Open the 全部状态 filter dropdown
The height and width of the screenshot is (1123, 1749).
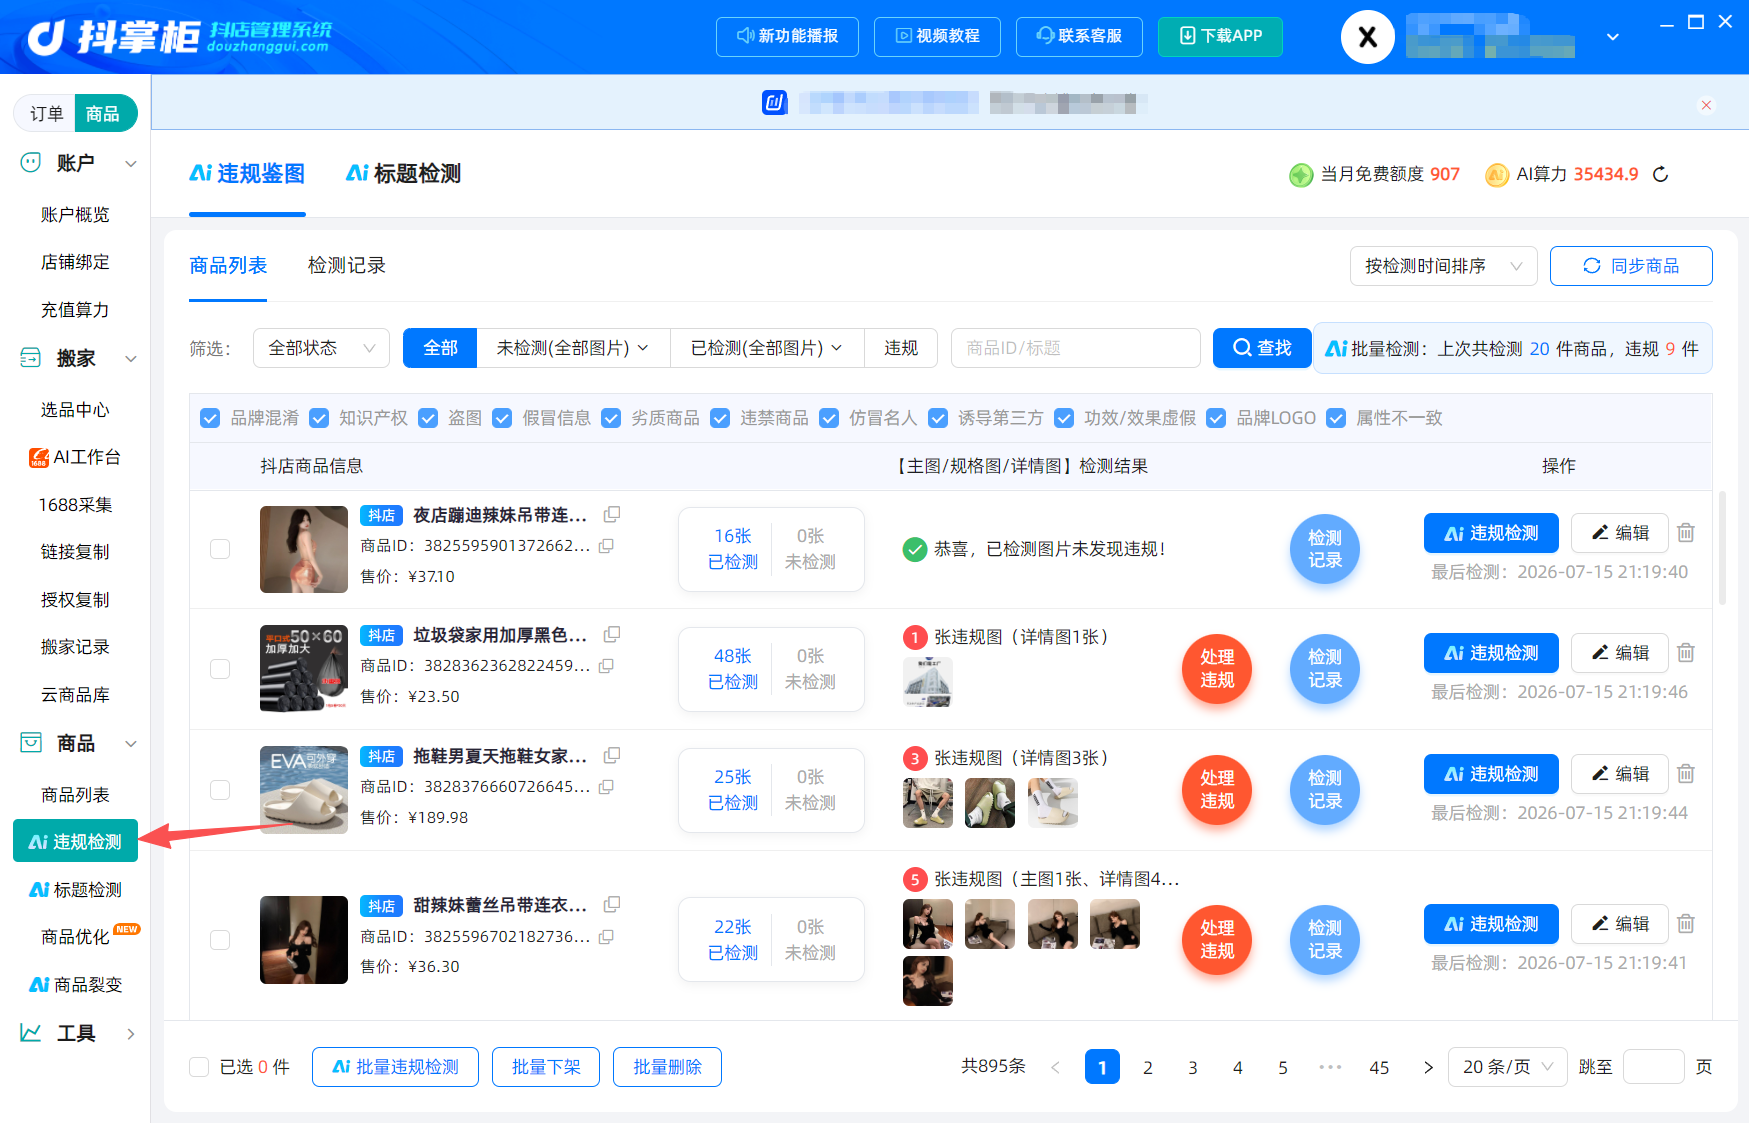(321, 348)
